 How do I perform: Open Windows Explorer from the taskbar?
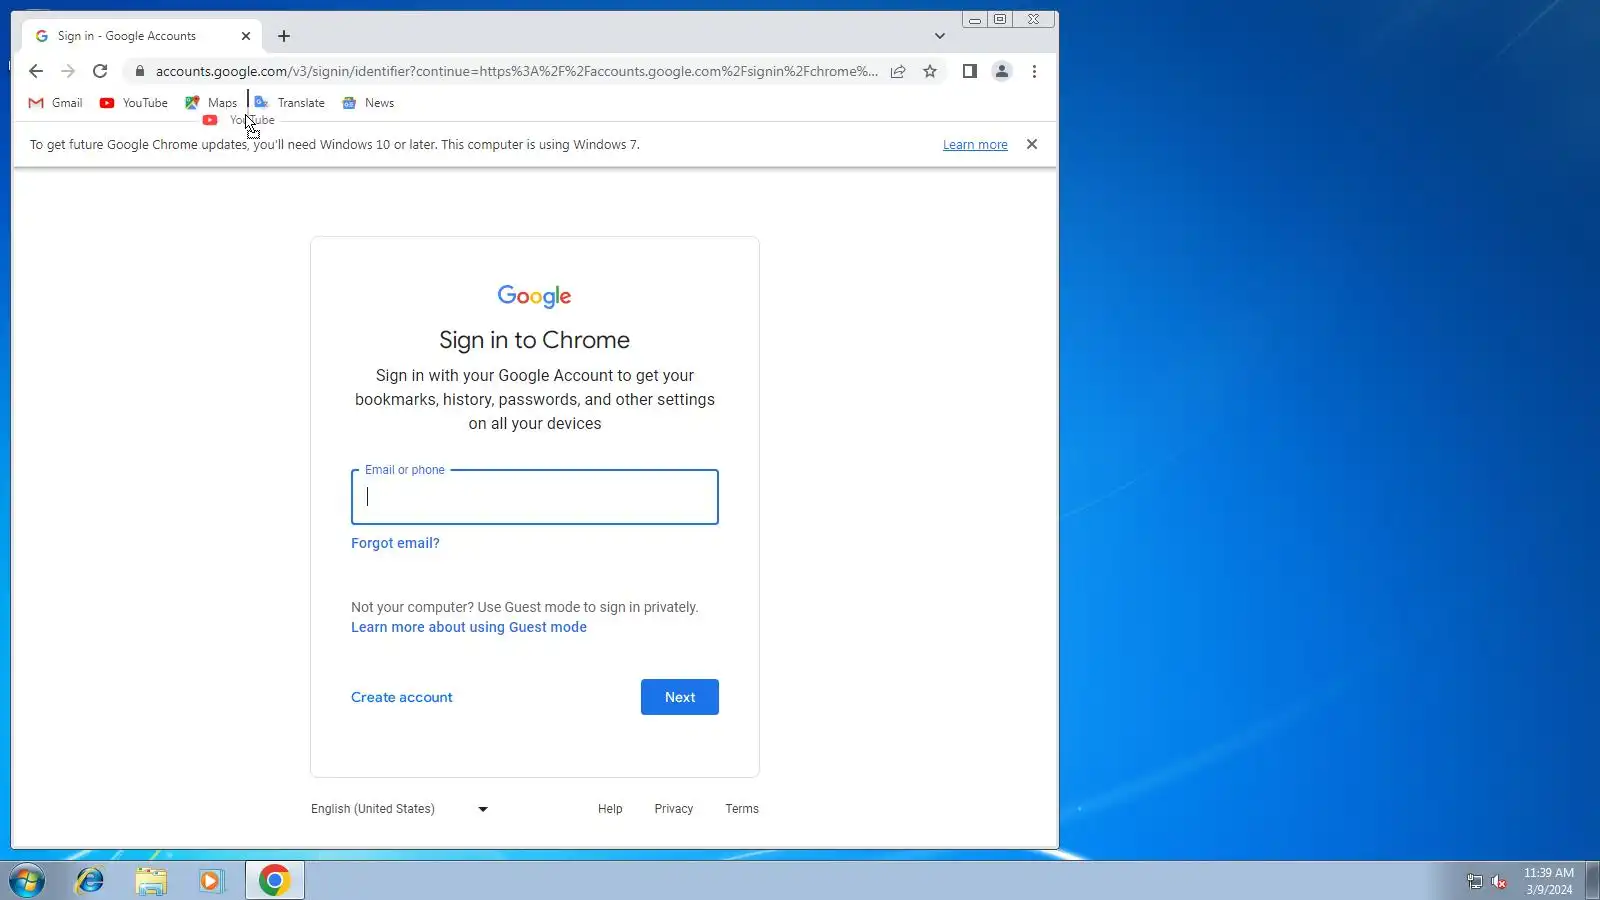(151, 880)
